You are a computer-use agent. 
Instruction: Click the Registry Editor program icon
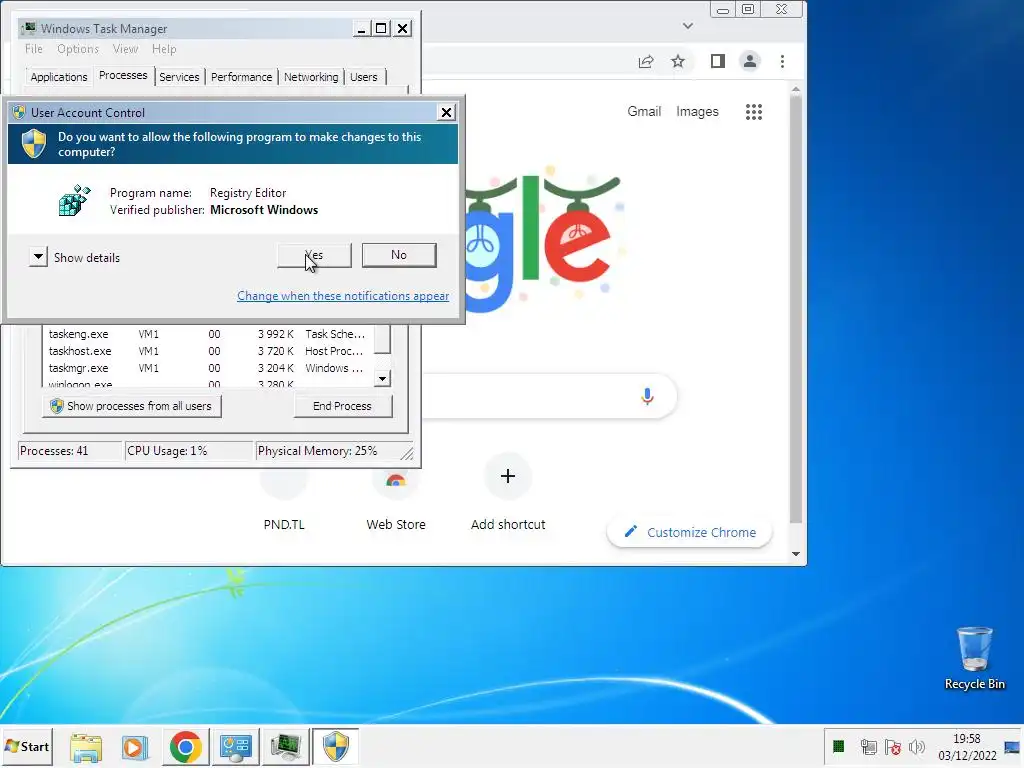[74, 200]
